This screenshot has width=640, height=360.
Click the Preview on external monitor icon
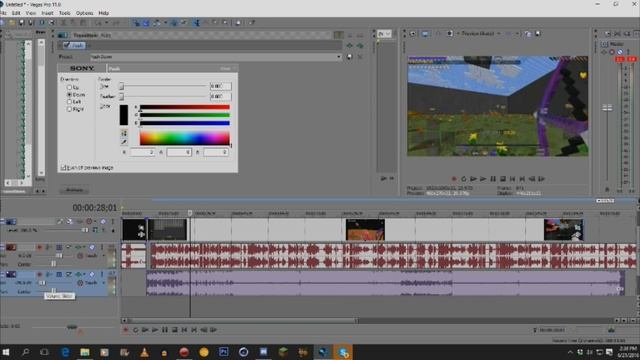425,34
